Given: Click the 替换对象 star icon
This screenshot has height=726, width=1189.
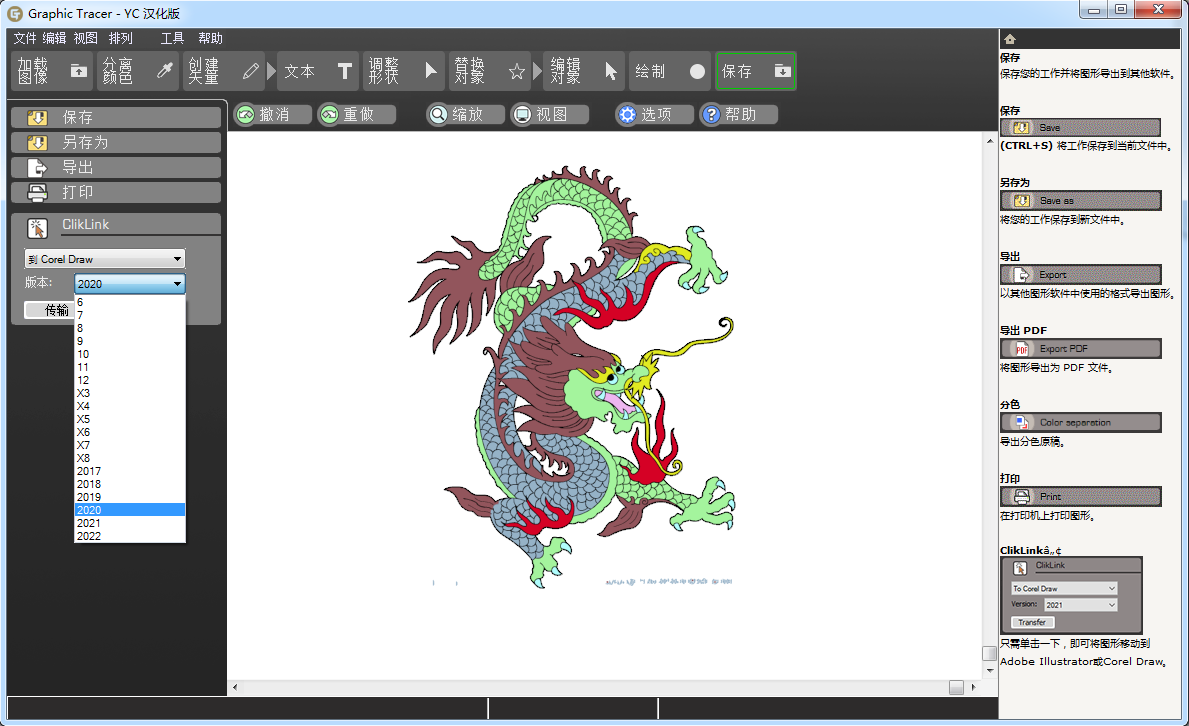Looking at the screenshot, I should (x=515, y=70).
